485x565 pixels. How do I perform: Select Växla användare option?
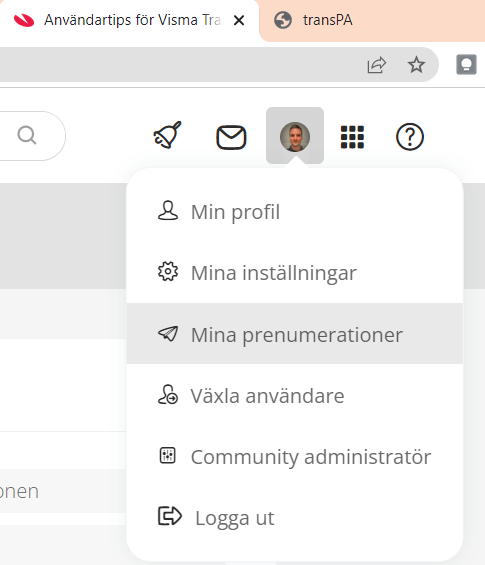[x=294, y=395]
